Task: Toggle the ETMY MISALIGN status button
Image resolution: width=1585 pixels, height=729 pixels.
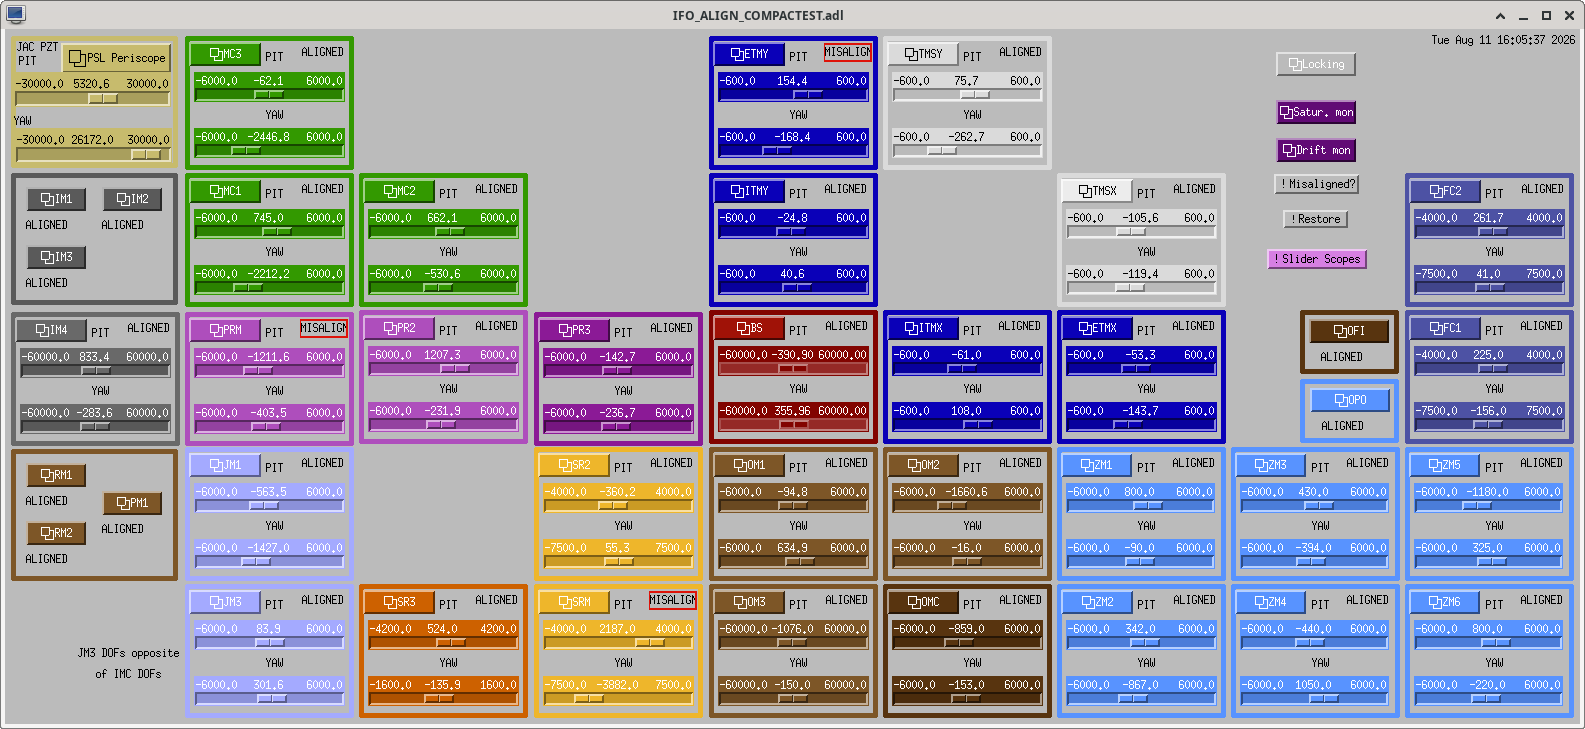Action: [x=847, y=52]
